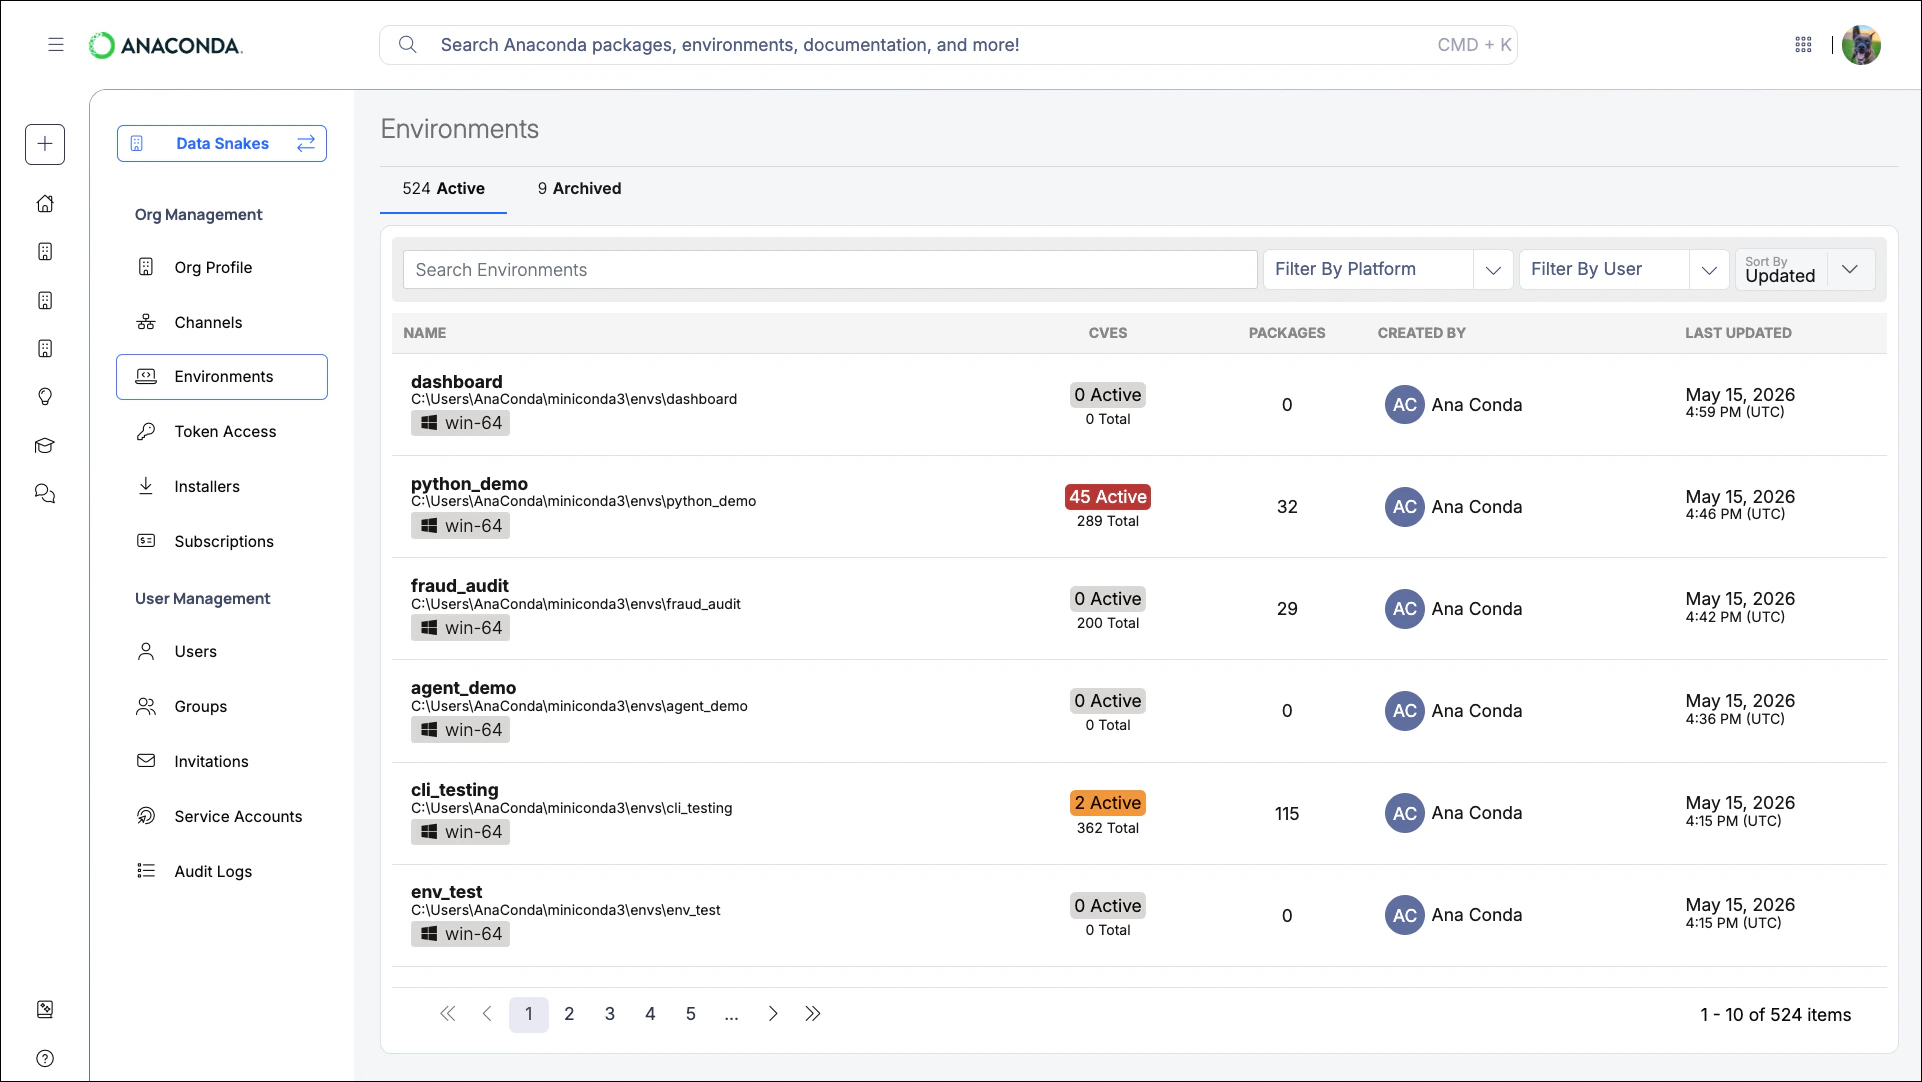Go to Home via house icon
Viewport: 1922px width, 1082px height.
click(x=45, y=204)
